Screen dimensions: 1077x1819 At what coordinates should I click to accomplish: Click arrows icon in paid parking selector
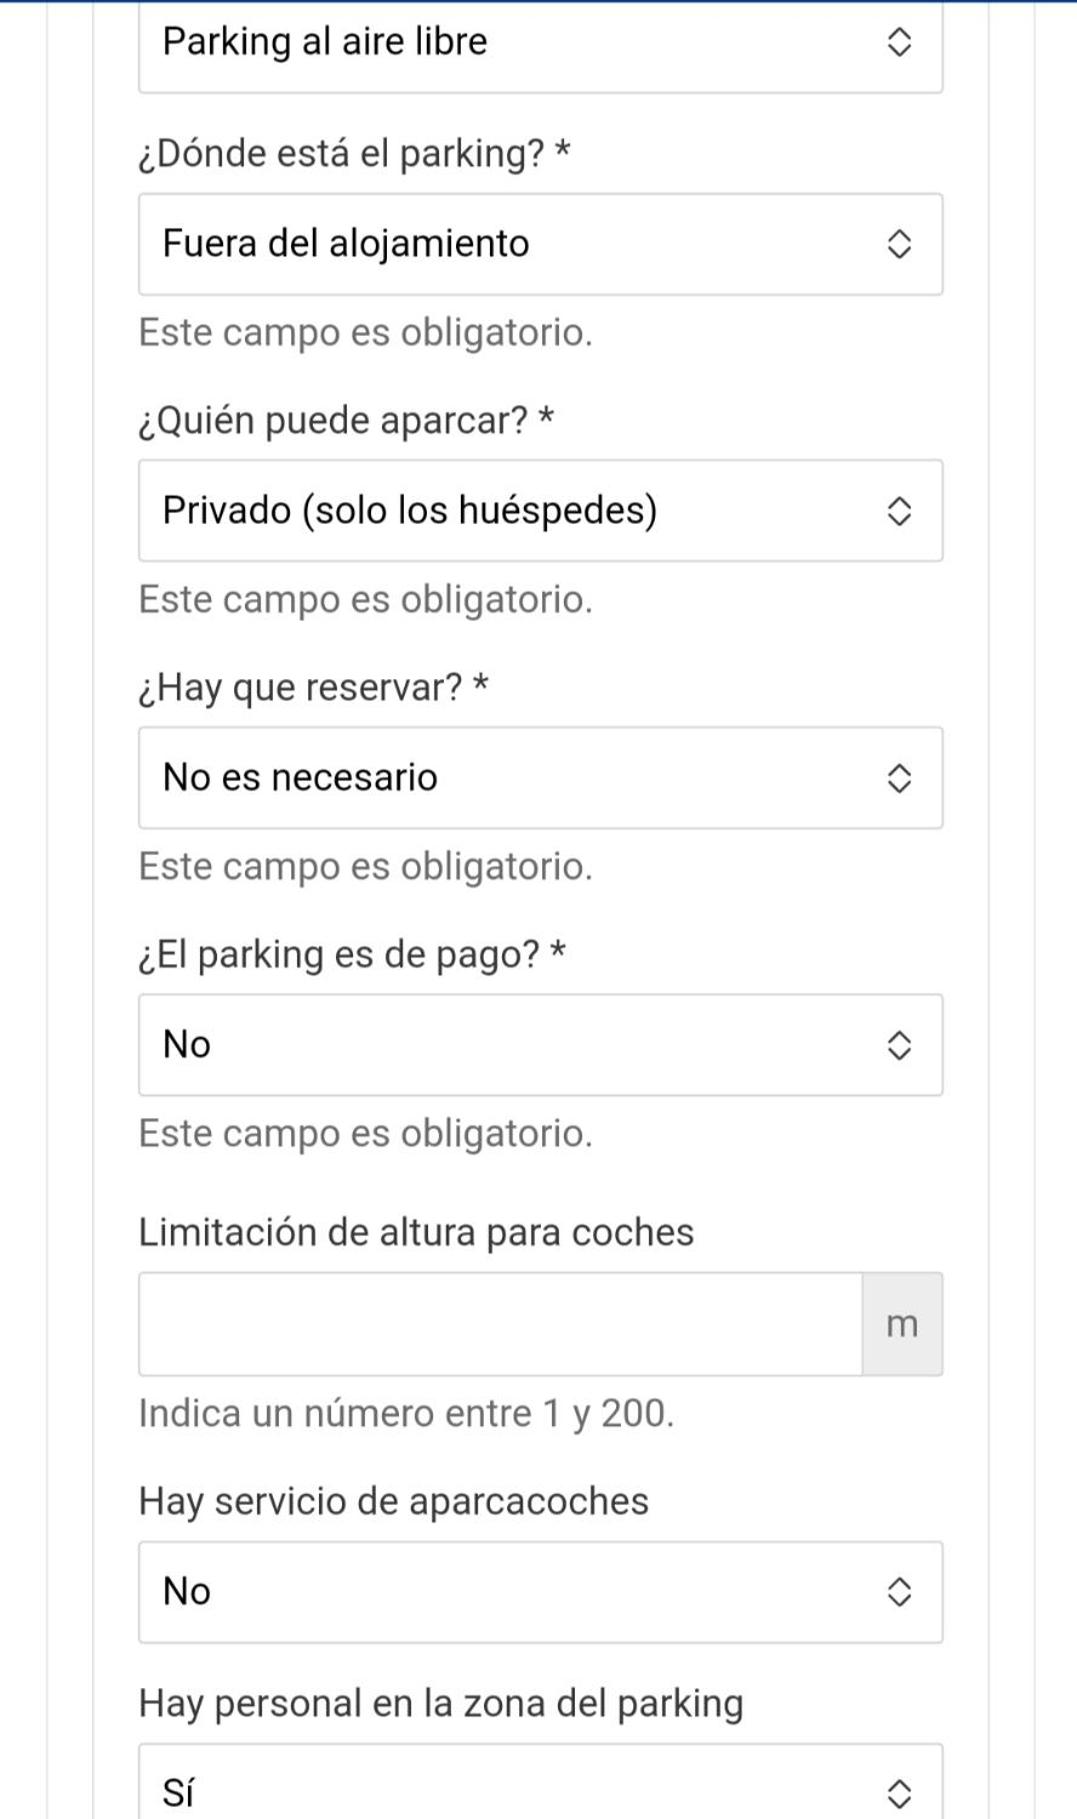899,1045
